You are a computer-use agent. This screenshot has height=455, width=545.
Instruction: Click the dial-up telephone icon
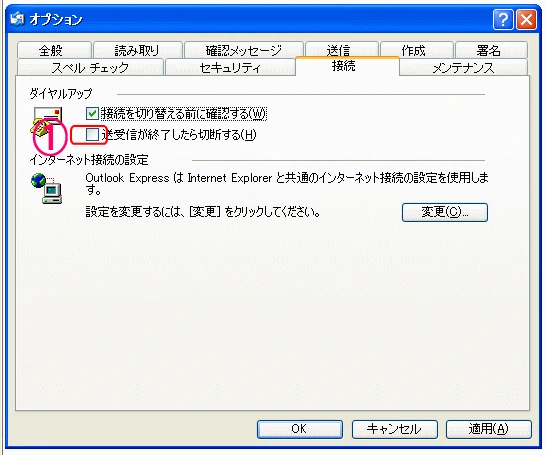pyautogui.click(x=47, y=122)
